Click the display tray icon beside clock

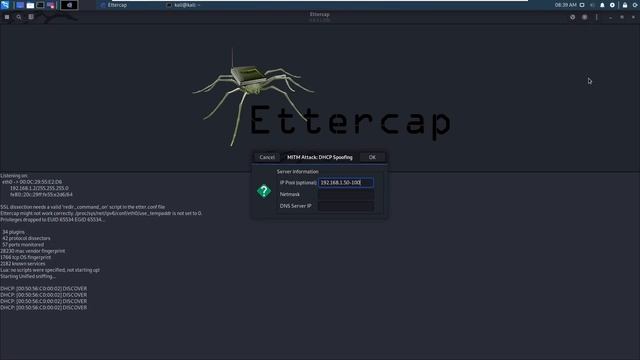point(582,5)
